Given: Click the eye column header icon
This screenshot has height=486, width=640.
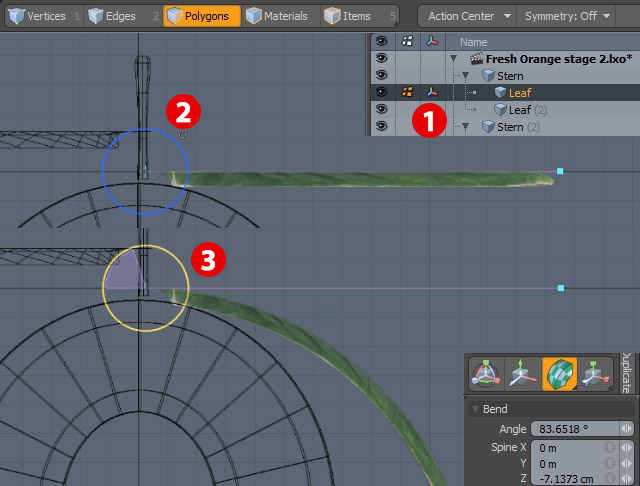Looking at the screenshot, I should point(381,41).
